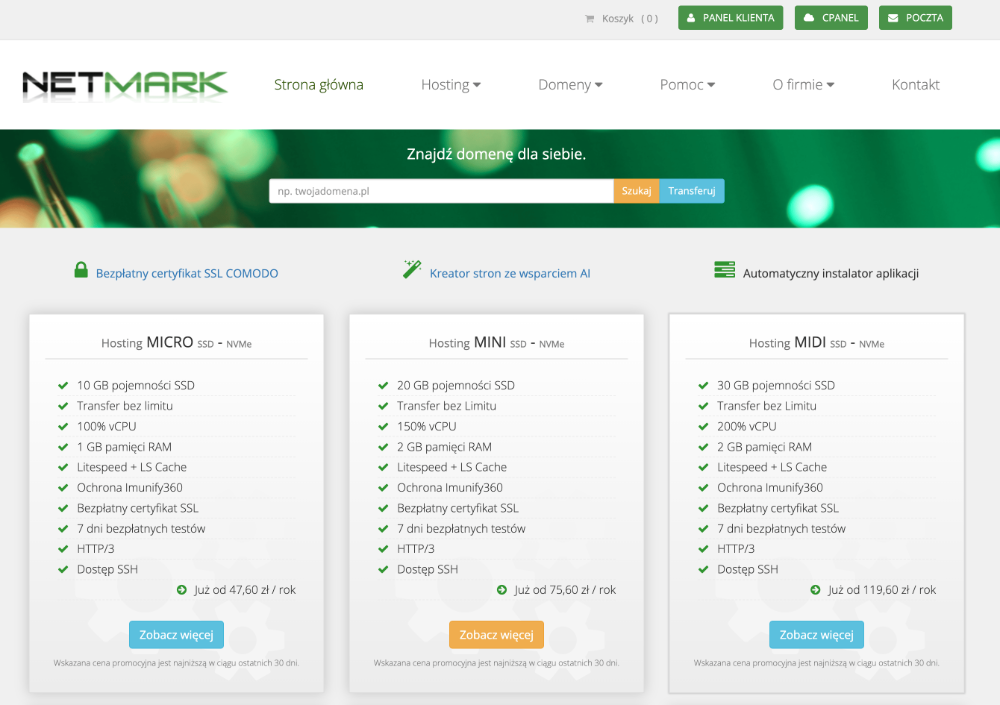Click the padlock icon for free SSL COMODO
This screenshot has height=705, width=1000.
pyautogui.click(x=80, y=270)
